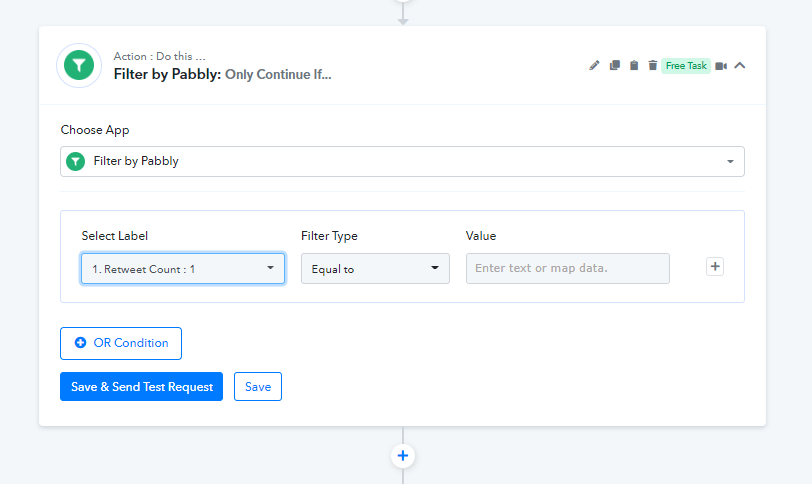Open the video tutorial camera icon
Image resolution: width=812 pixels, height=484 pixels.
pos(721,66)
